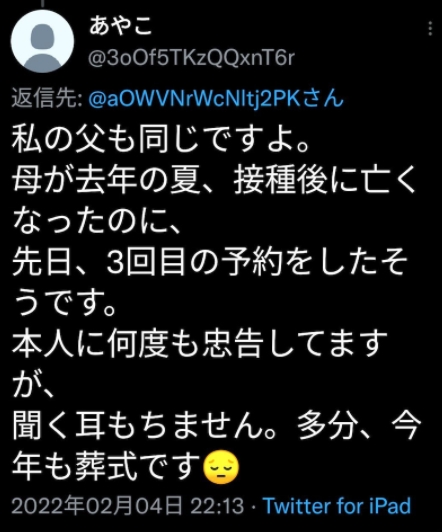
Task: Click the line 聞く耳もちません。多分、今
Action: click(216, 425)
